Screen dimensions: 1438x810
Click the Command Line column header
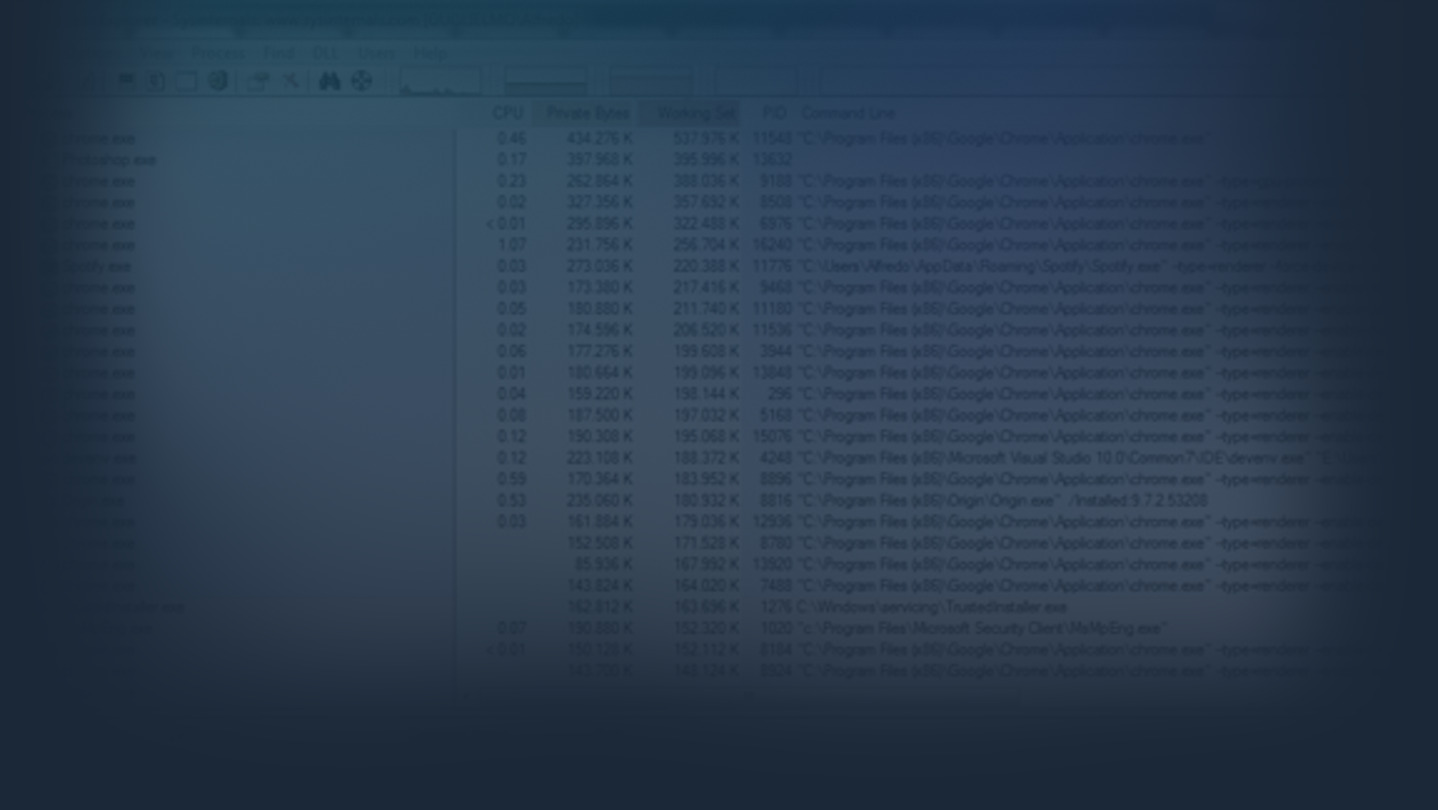tap(848, 113)
